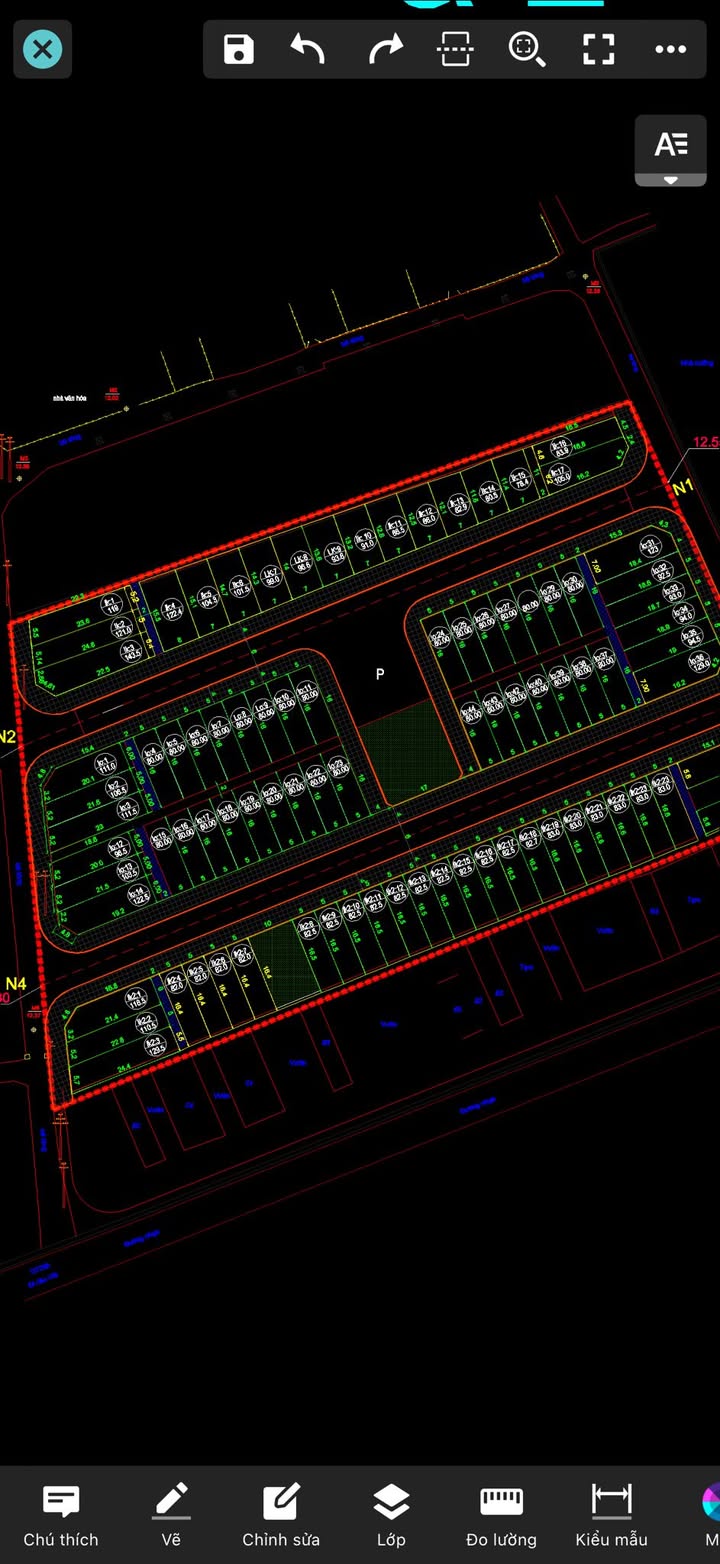Tap the yellow N4 node label
Screen dimensions: 720x1564
(16, 983)
